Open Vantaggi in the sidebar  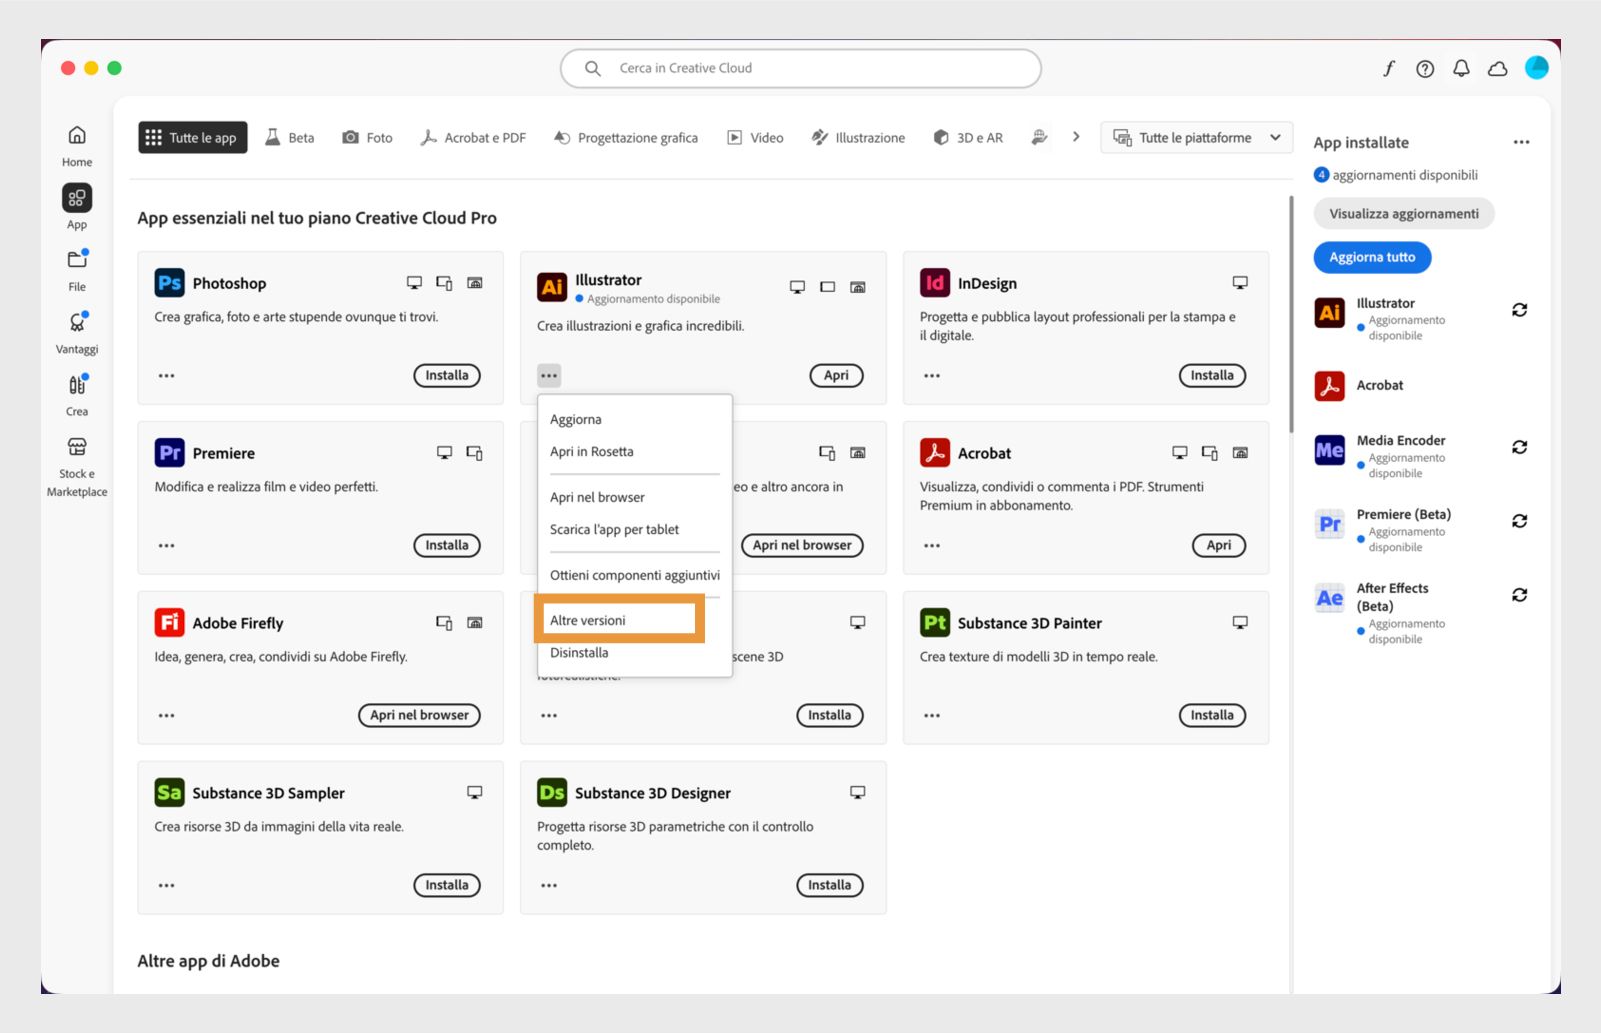tap(77, 333)
